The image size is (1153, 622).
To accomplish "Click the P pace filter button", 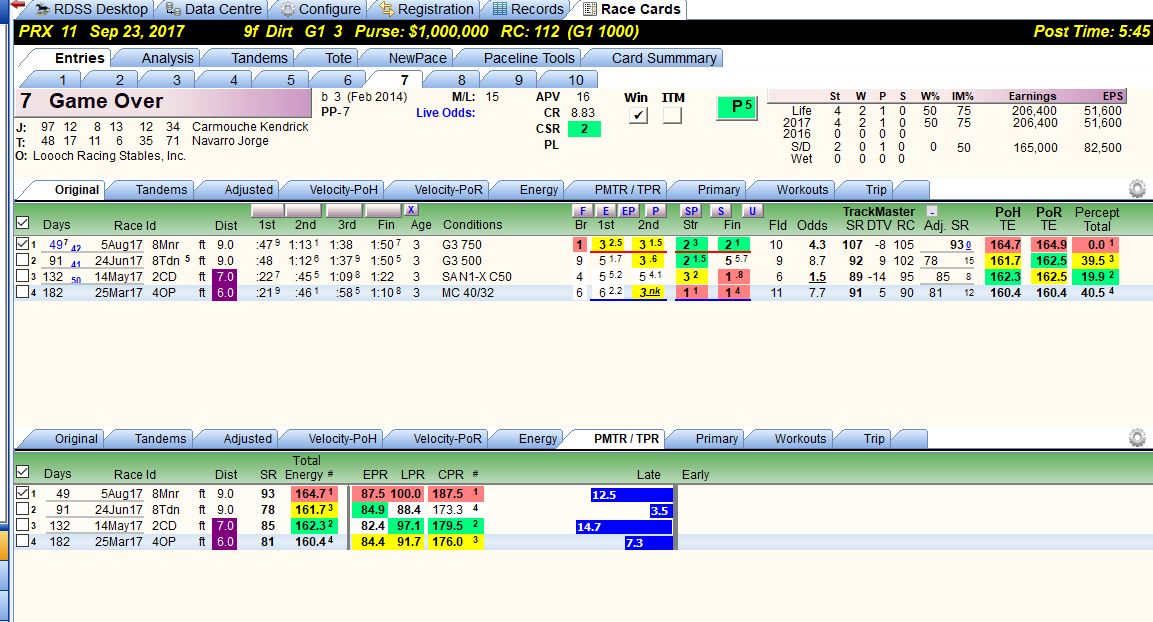I will tap(654, 210).
